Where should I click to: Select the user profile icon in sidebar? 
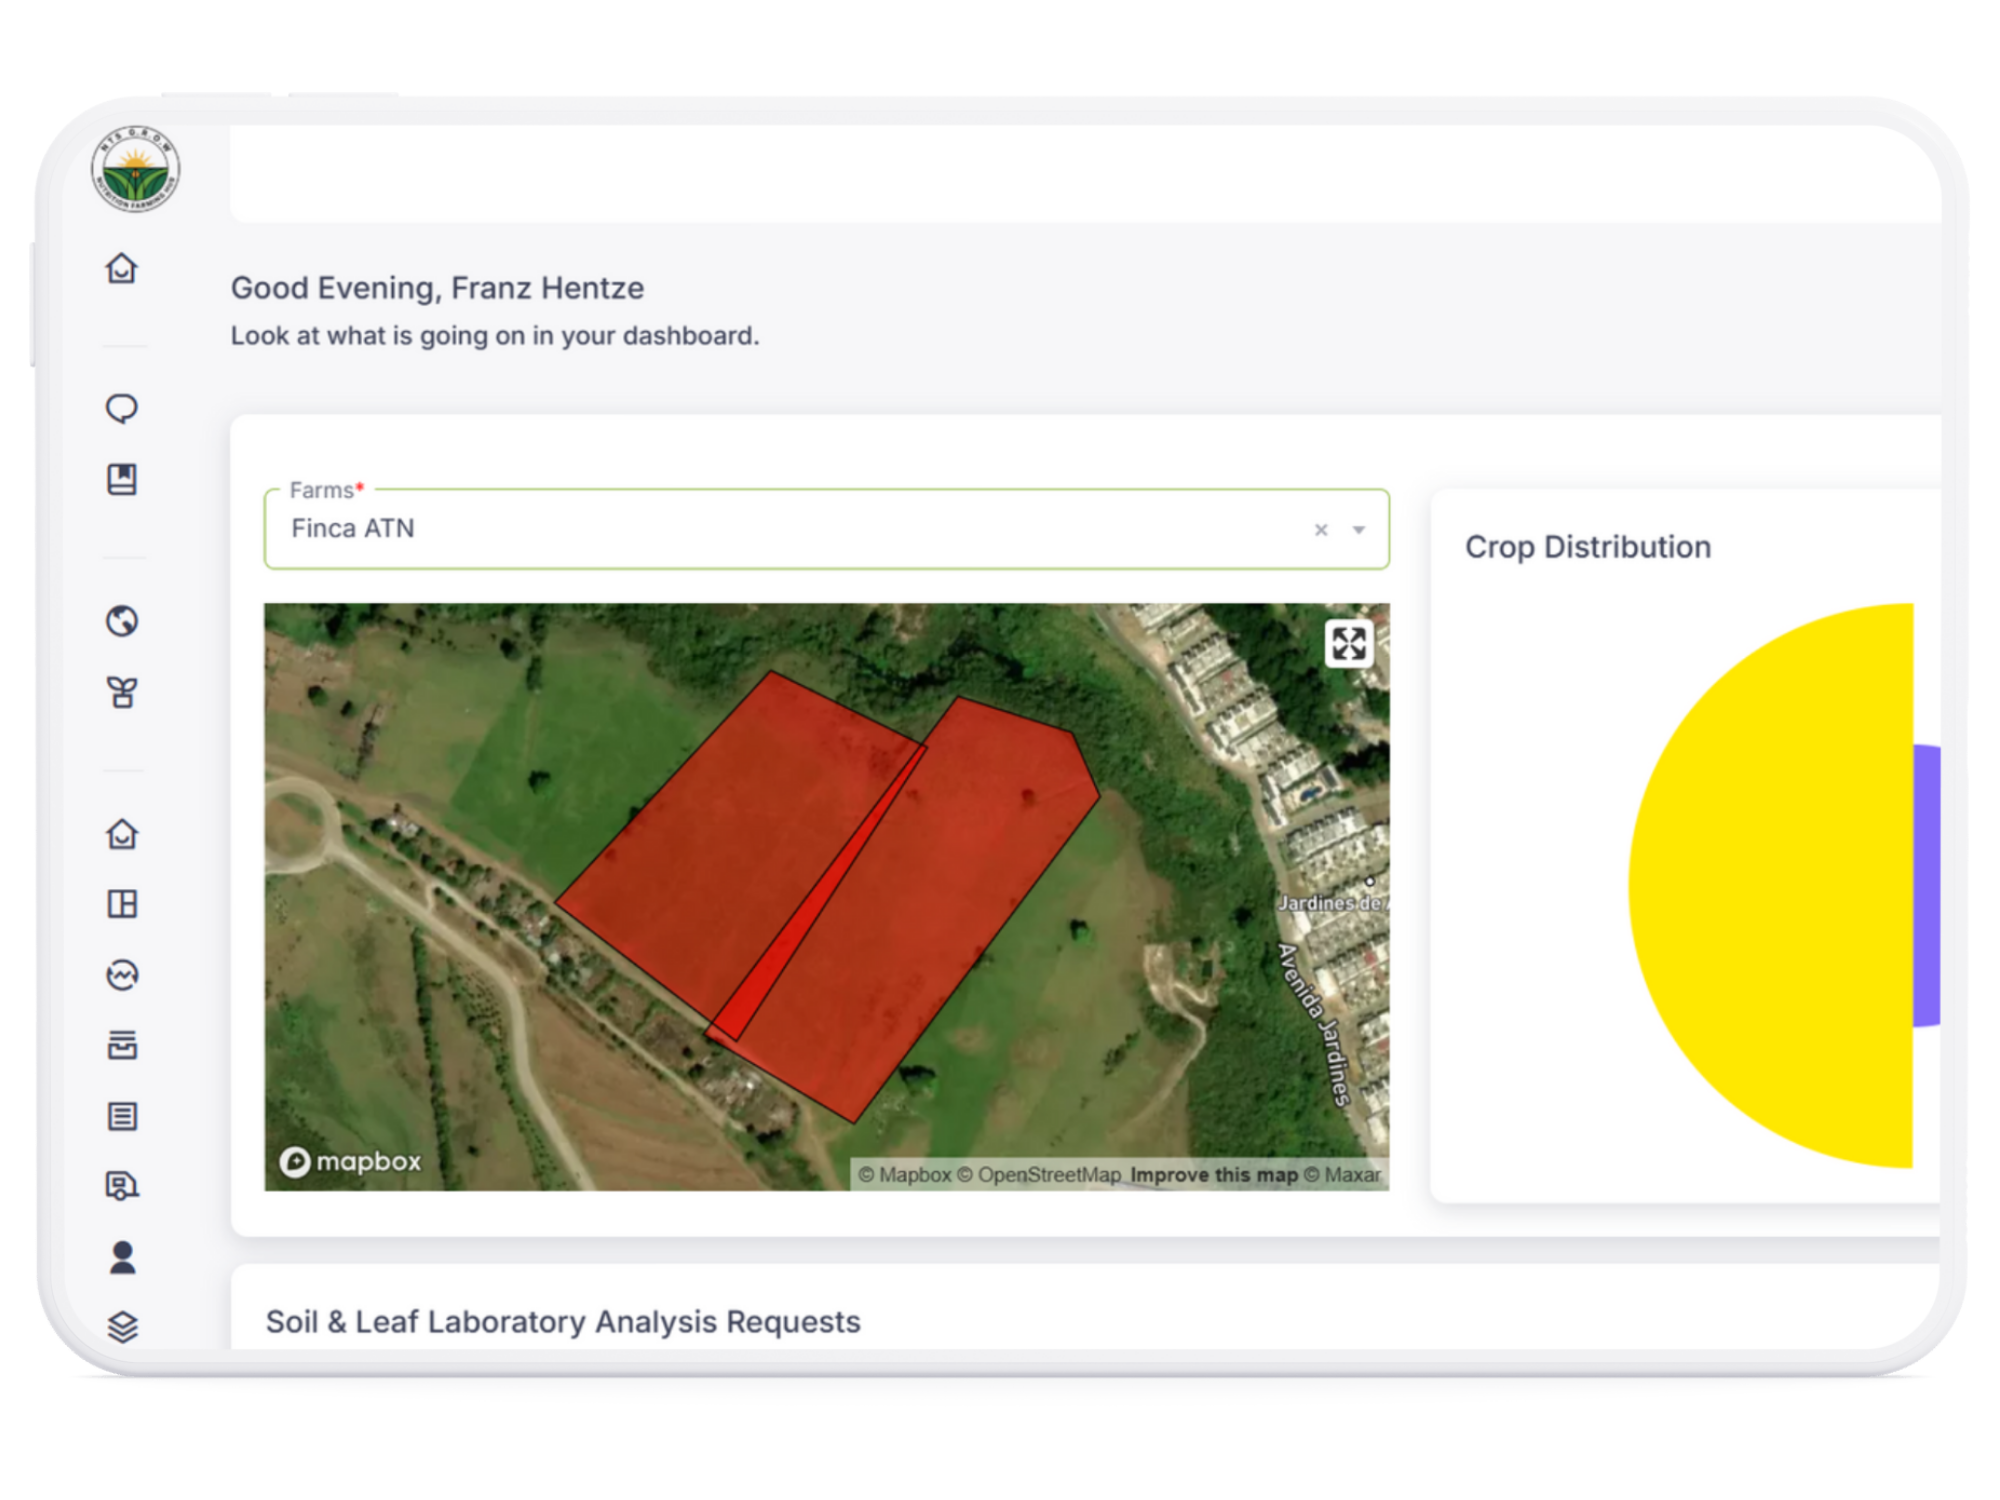122,1258
